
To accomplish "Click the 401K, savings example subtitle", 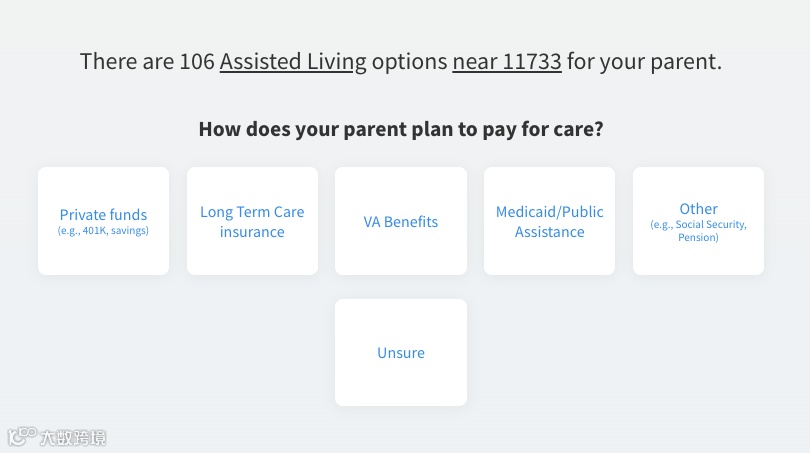I will tap(103, 231).
